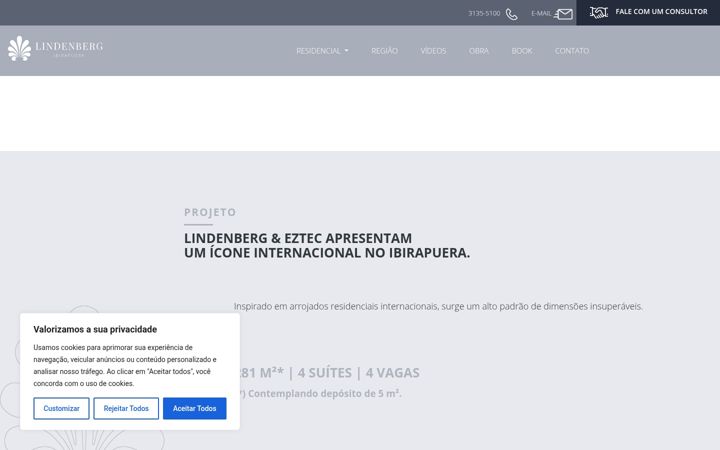Open the Book menu item
The height and width of the screenshot is (450, 720).
tap(522, 51)
